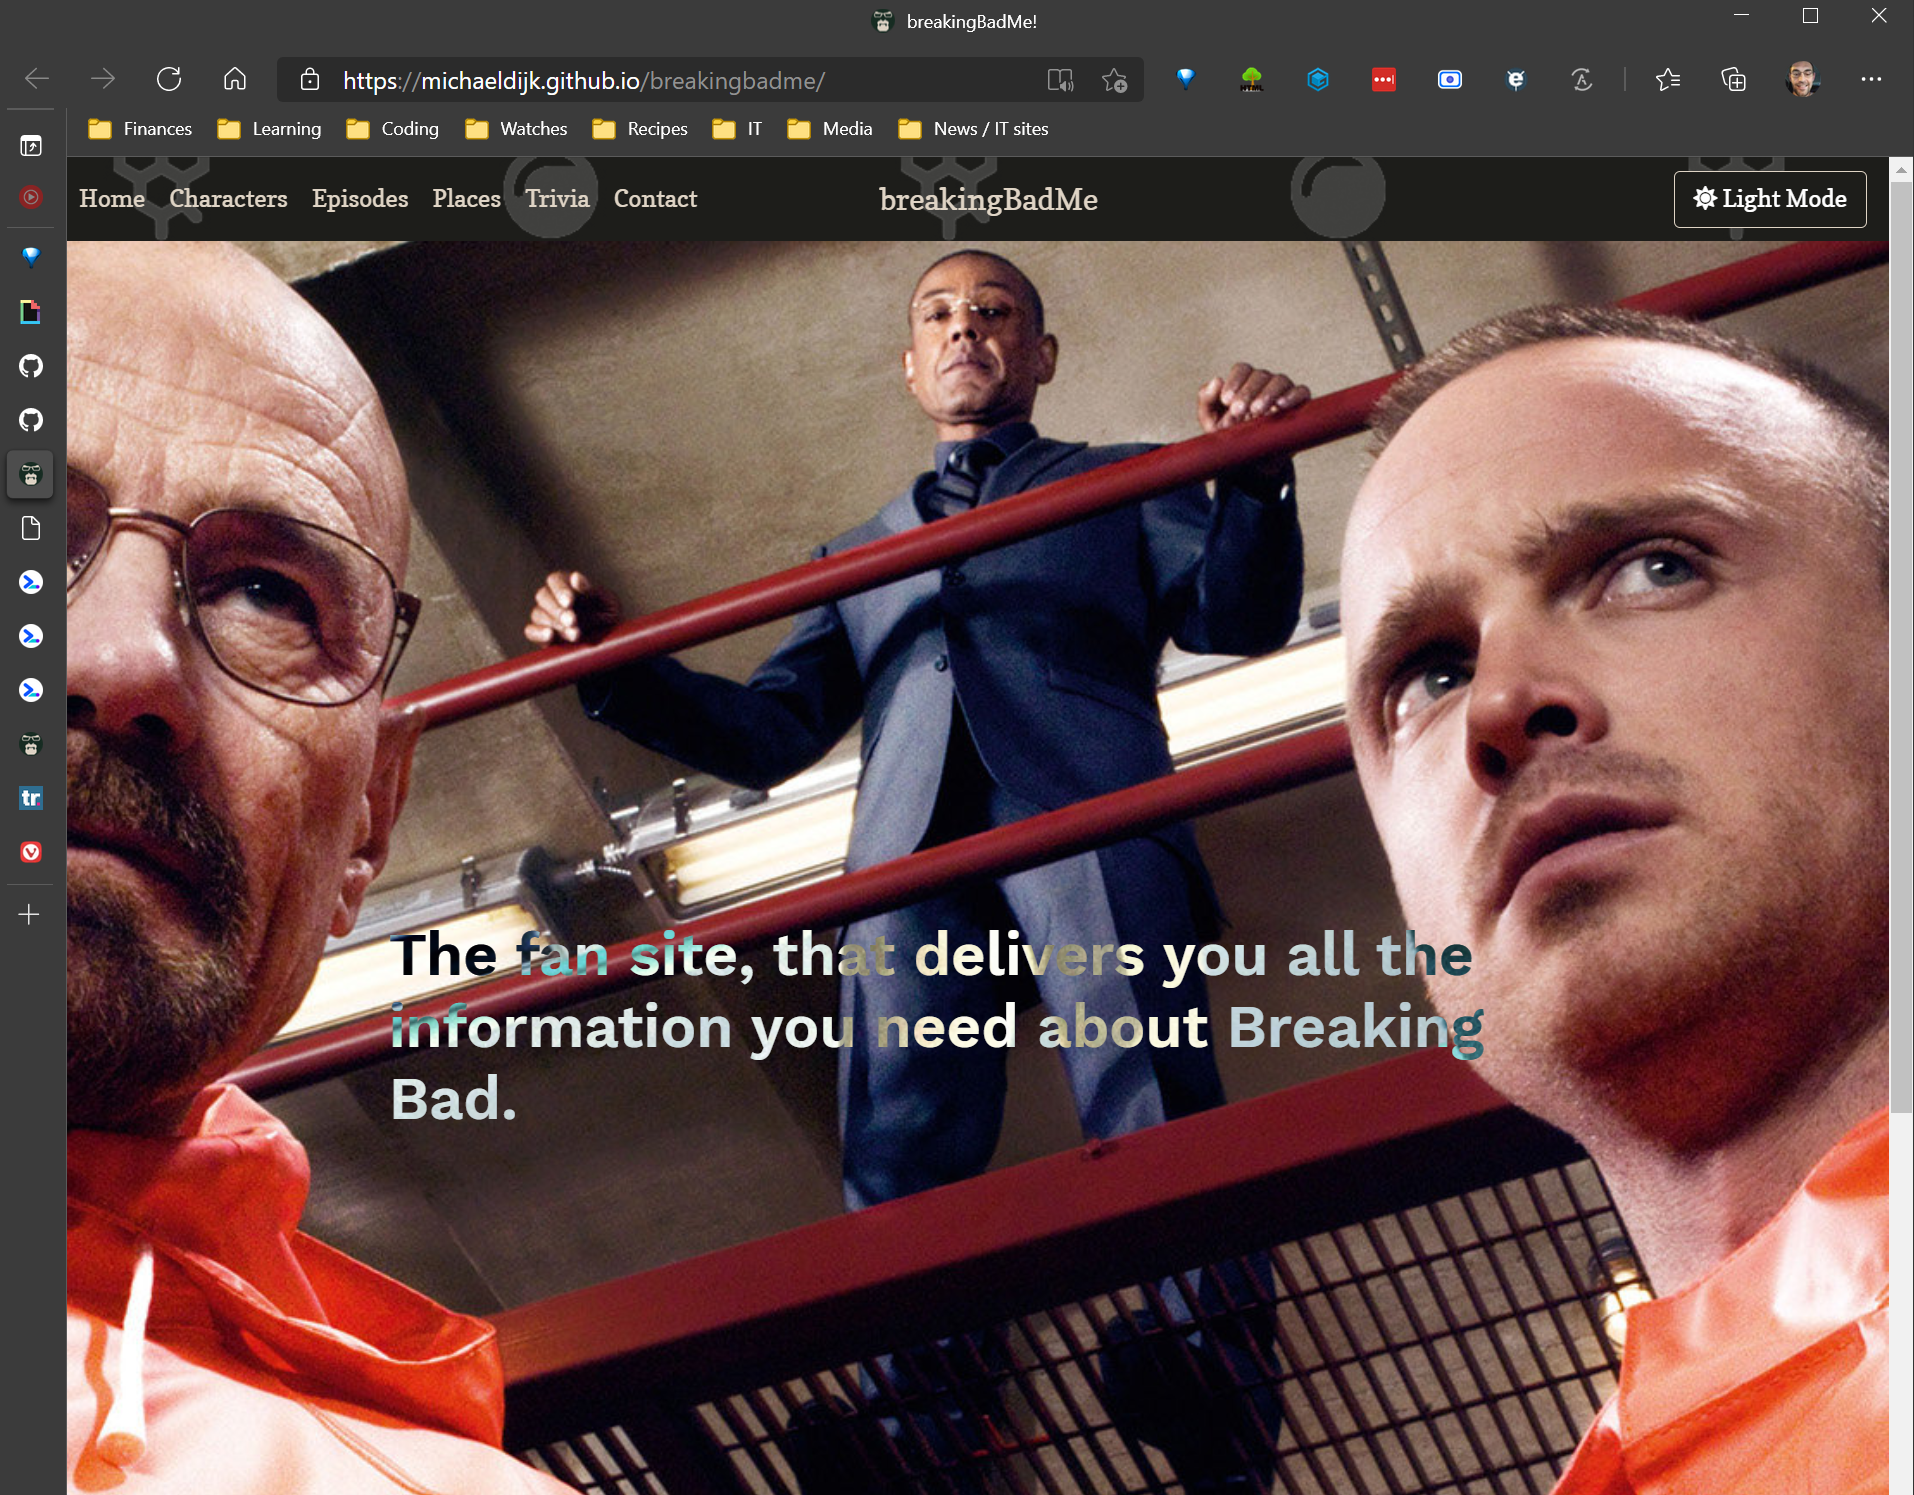
Task: Open the Episodes page
Action: point(360,199)
